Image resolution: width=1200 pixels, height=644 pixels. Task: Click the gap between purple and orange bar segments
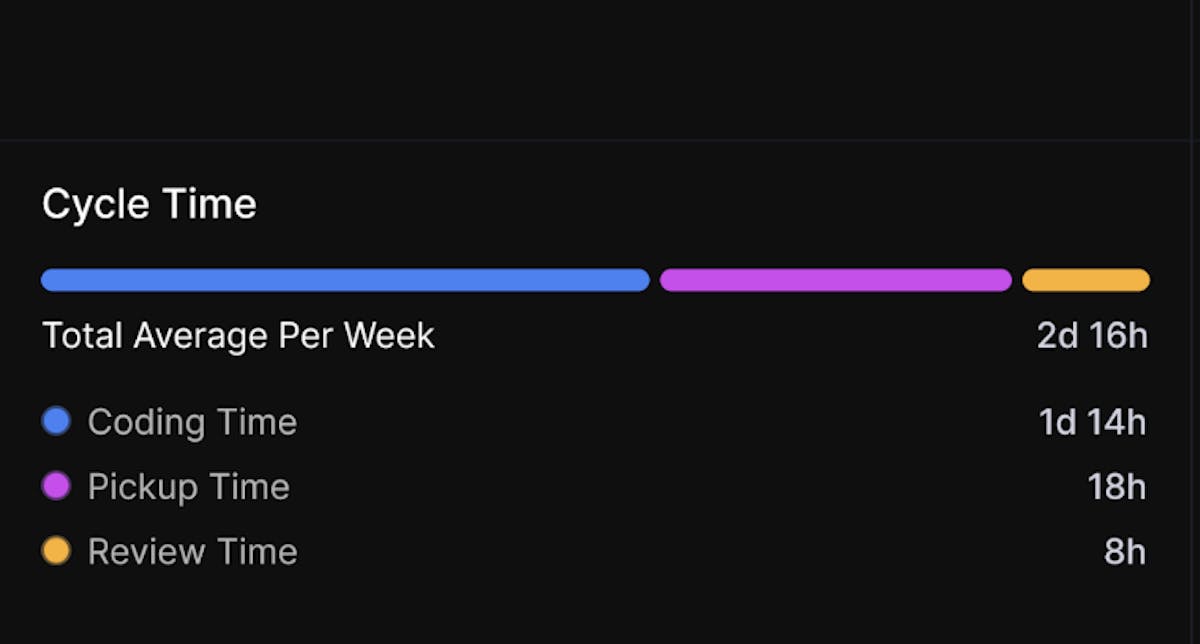1017,280
